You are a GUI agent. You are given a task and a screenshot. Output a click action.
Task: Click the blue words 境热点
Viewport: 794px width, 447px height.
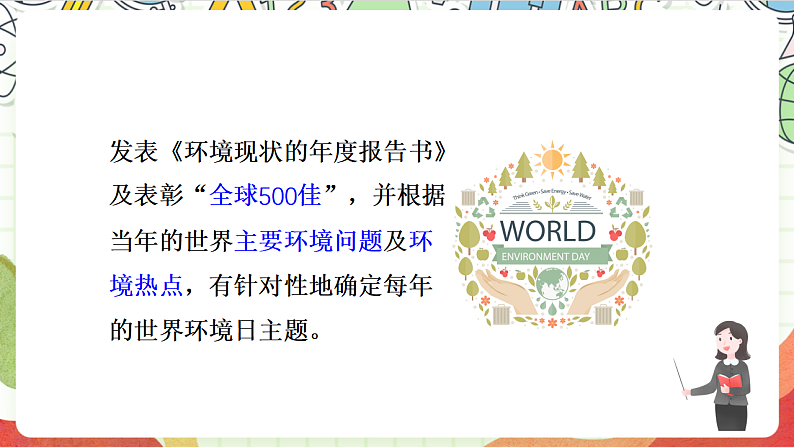146,286
